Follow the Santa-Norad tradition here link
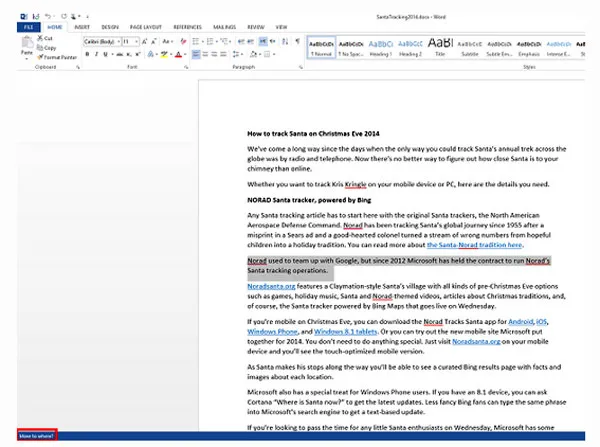Image resolution: width=600 pixels, height=447 pixels. click(x=474, y=245)
